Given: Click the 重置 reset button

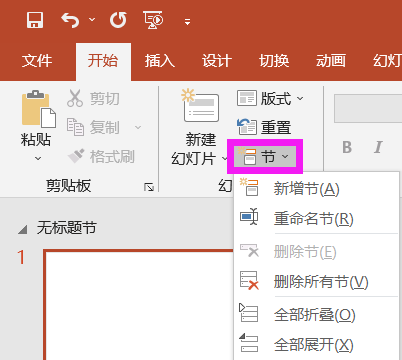Looking at the screenshot, I should (x=264, y=127).
